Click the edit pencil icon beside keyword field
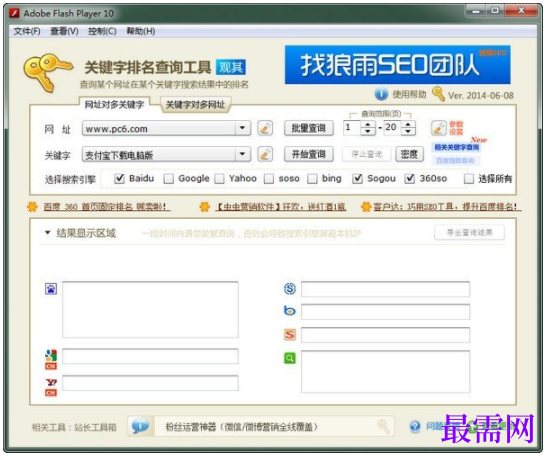This screenshot has width=553, height=460. pyautogui.click(x=265, y=155)
